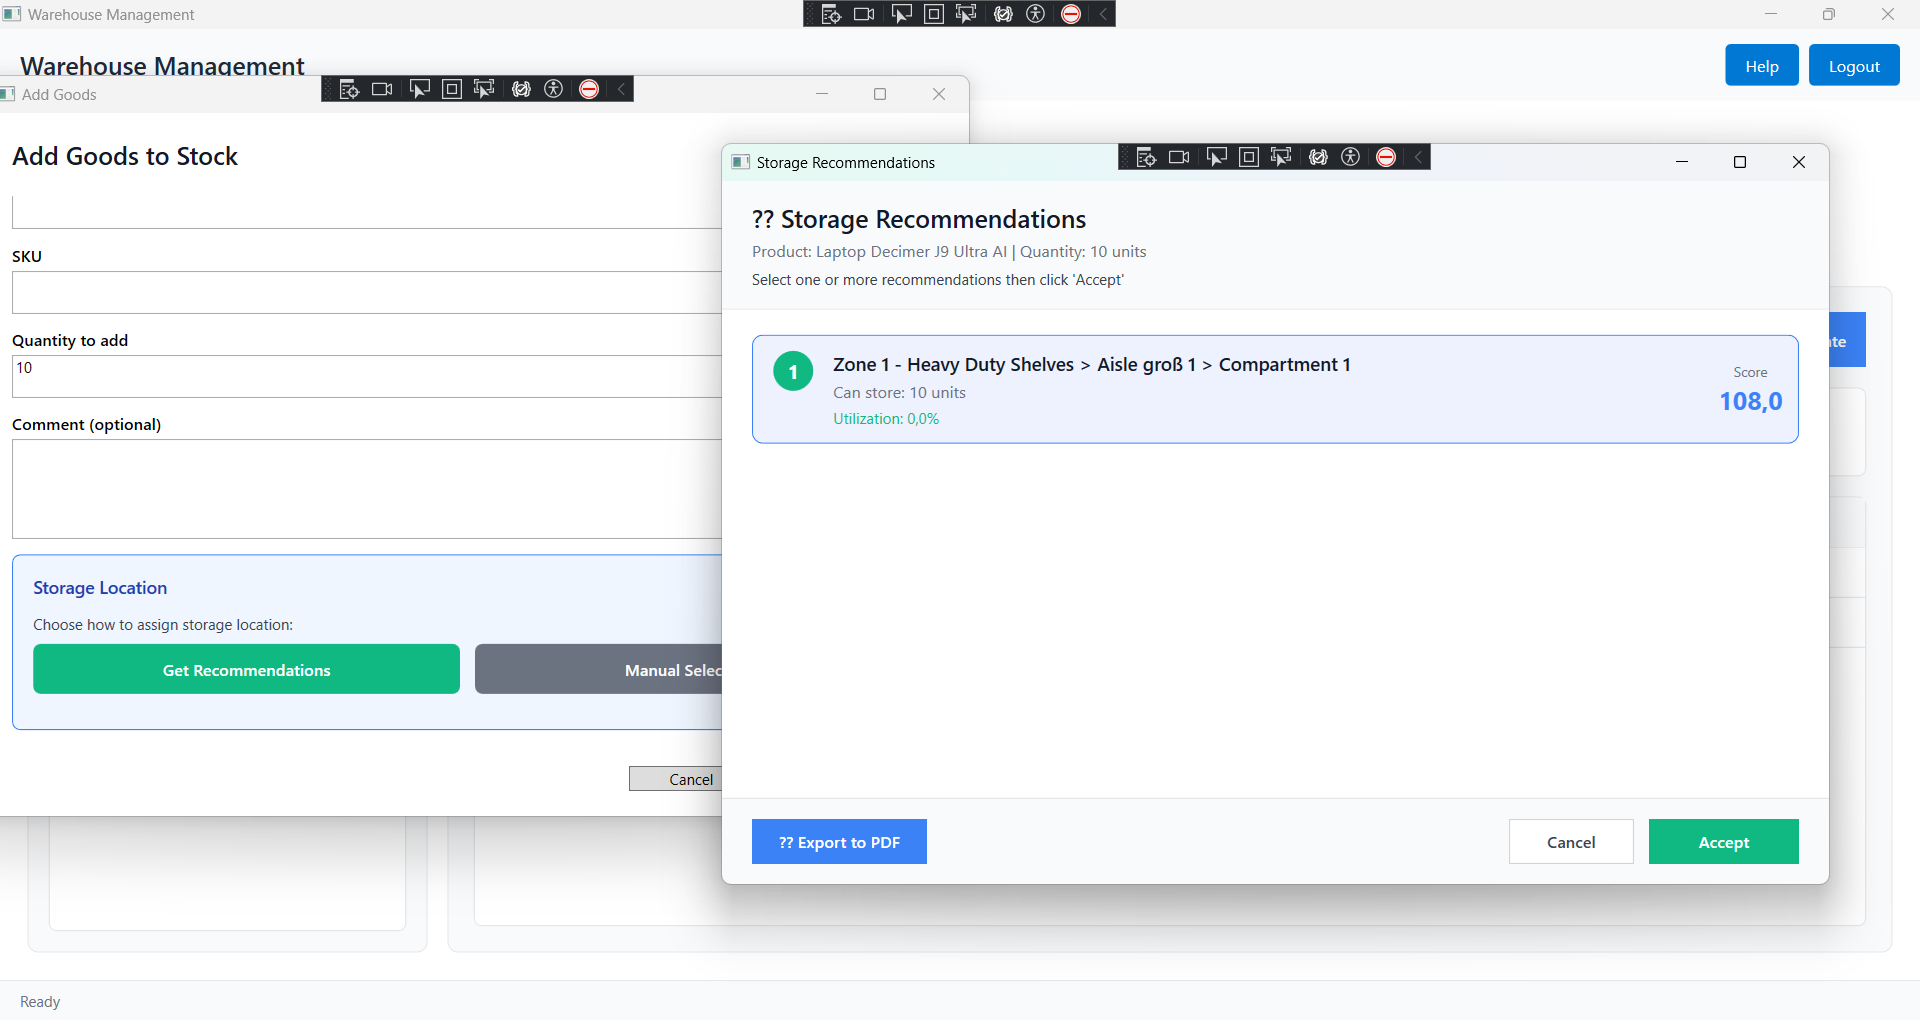The width and height of the screenshot is (1920, 1020).
Task: Toggle track focused element in main window toolbar
Action: pyautogui.click(x=966, y=14)
